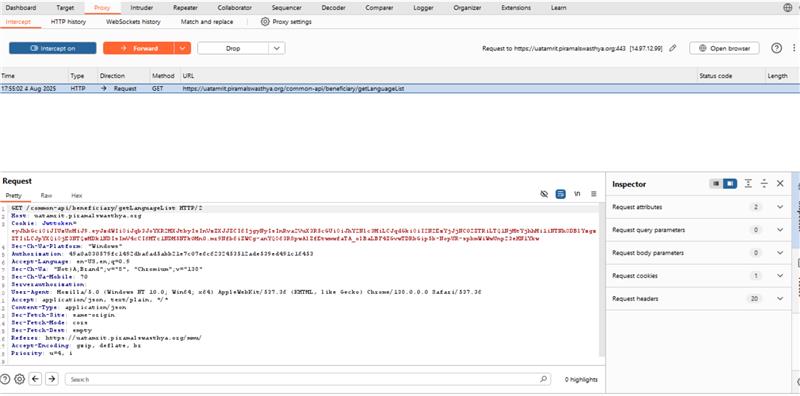Click the Authorization header line in request
Image resolution: width=800 pixels, height=396 pixels.
tap(162, 253)
